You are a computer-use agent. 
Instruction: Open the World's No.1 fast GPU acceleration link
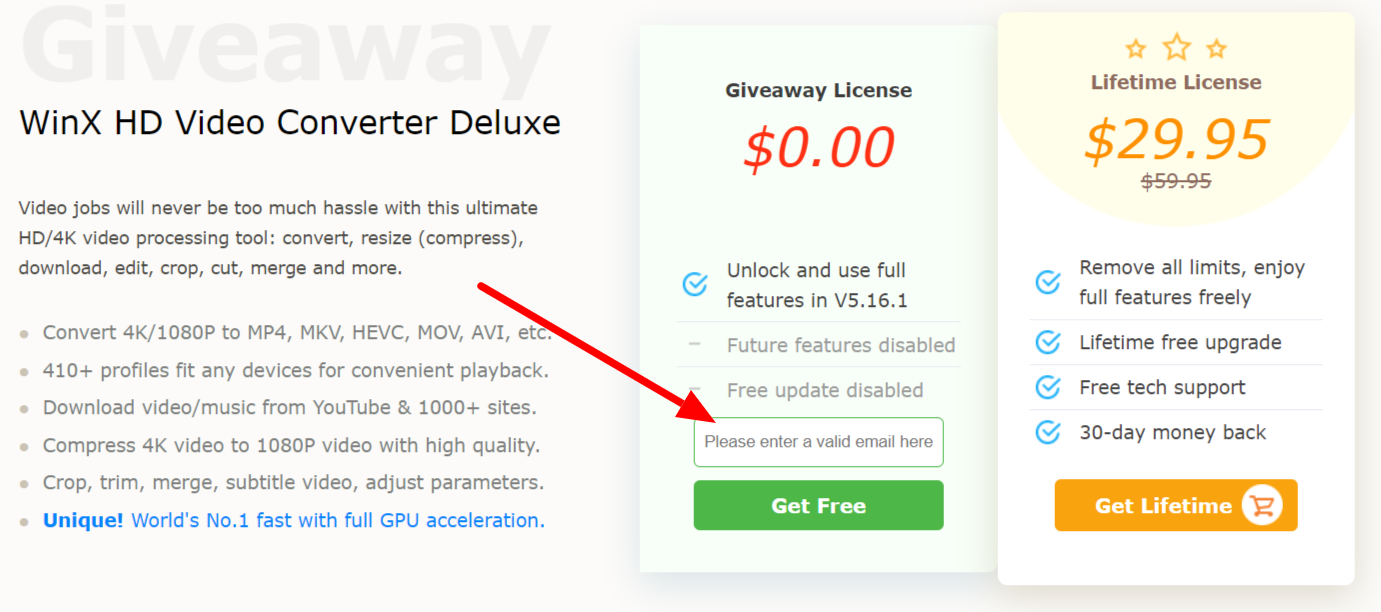tap(338, 520)
